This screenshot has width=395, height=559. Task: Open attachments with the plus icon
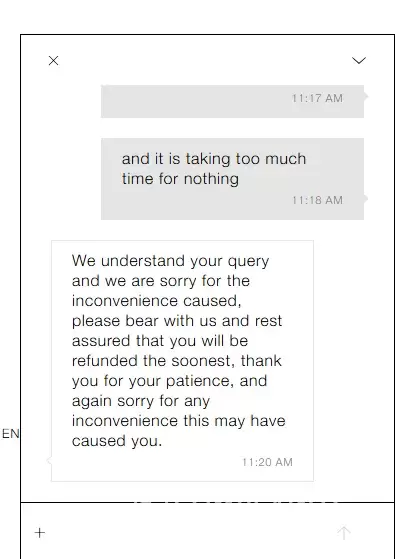click(x=40, y=533)
